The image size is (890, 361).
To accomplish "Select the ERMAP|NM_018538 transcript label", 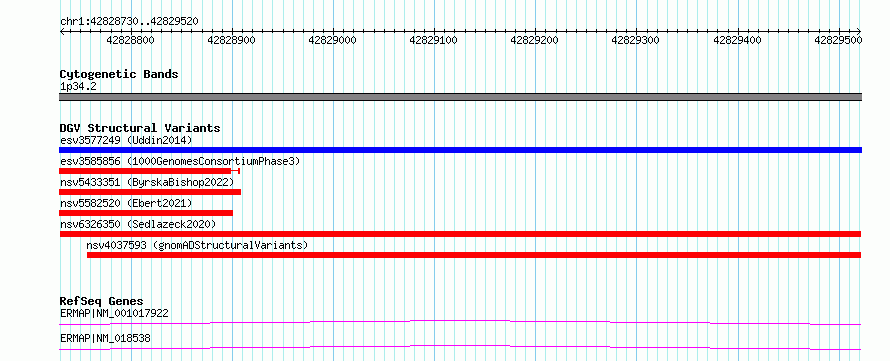I will click(105, 338).
